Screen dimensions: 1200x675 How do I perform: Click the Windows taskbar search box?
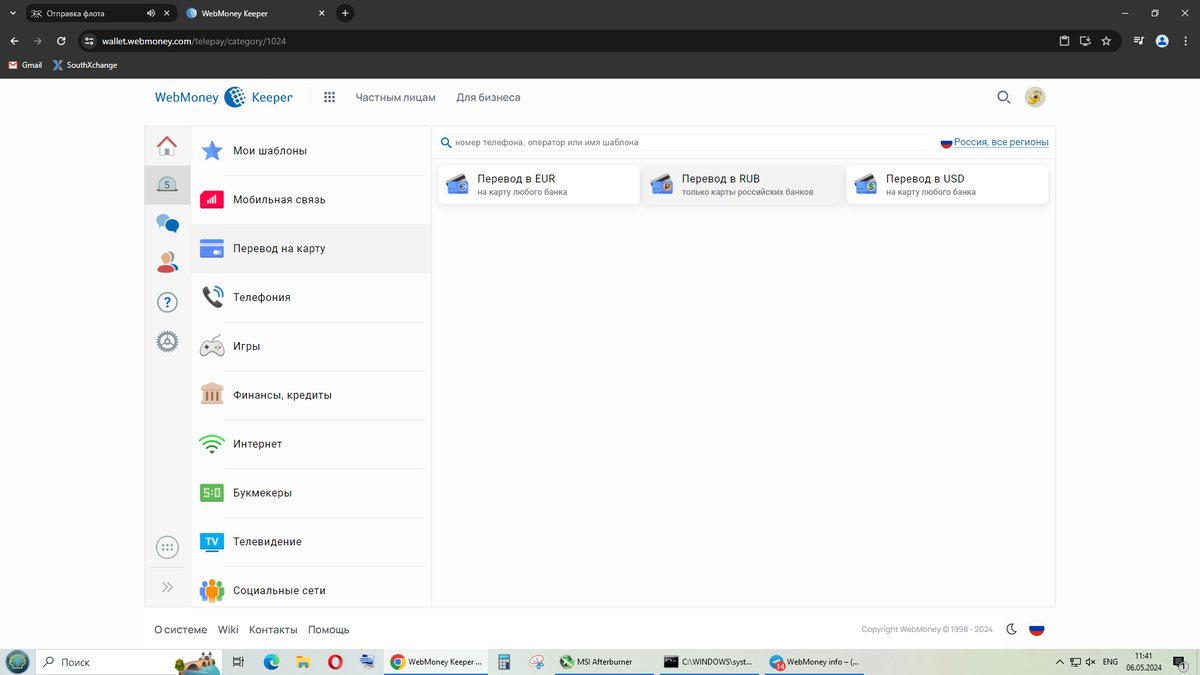[127, 661]
